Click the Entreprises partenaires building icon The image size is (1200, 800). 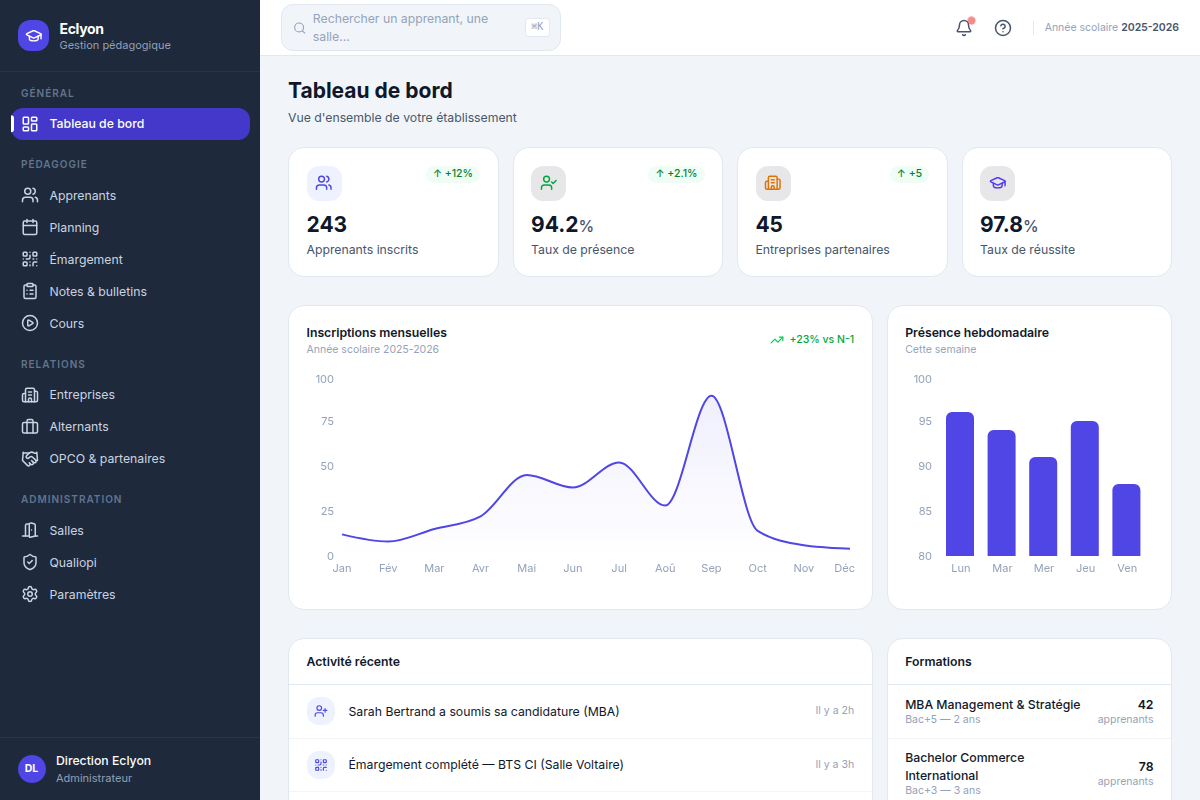click(773, 183)
